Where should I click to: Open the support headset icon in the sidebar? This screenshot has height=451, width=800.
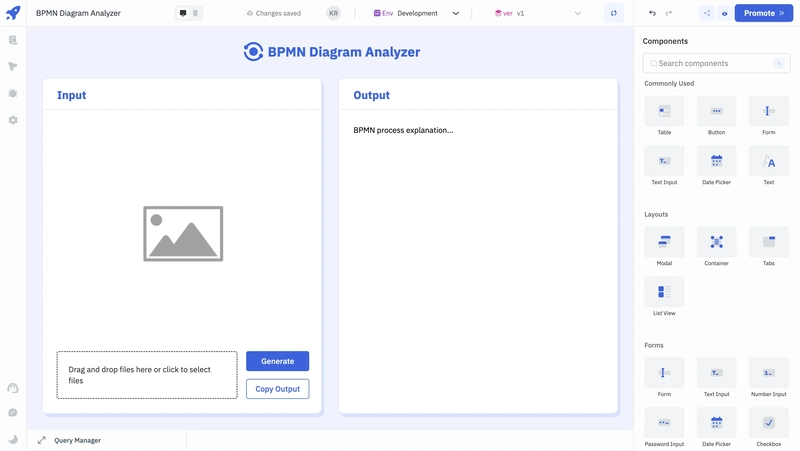click(x=13, y=388)
